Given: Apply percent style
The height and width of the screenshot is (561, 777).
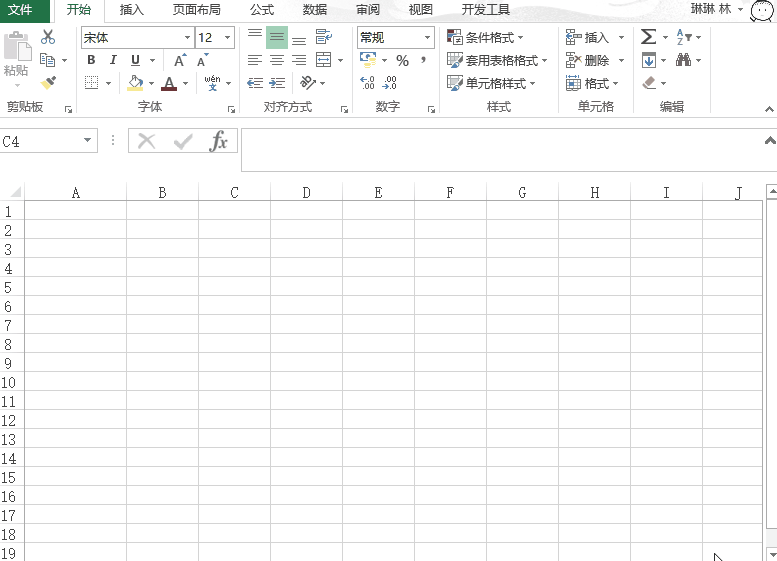Looking at the screenshot, I should 402,60.
